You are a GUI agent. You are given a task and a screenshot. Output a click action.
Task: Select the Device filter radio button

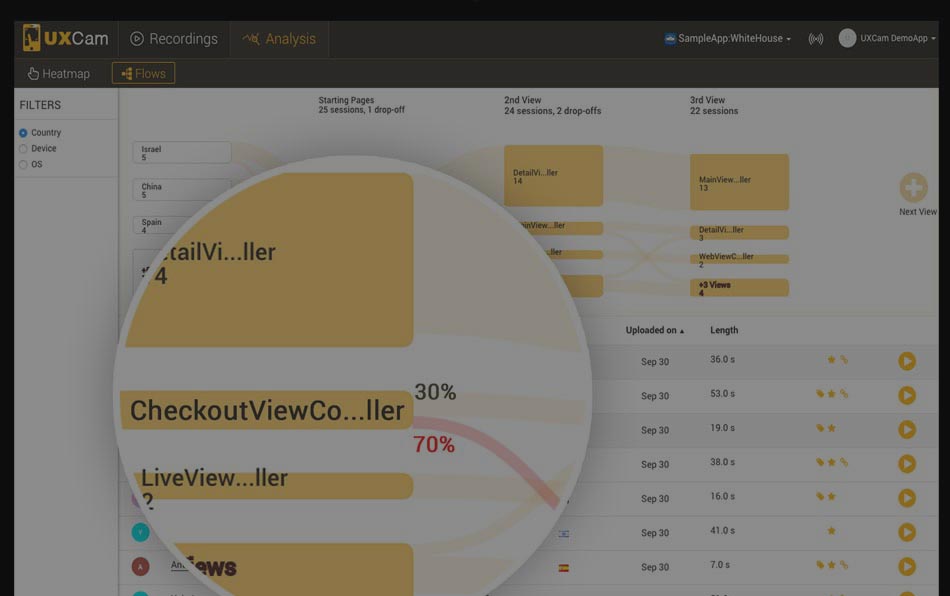pyautogui.click(x=24, y=148)
